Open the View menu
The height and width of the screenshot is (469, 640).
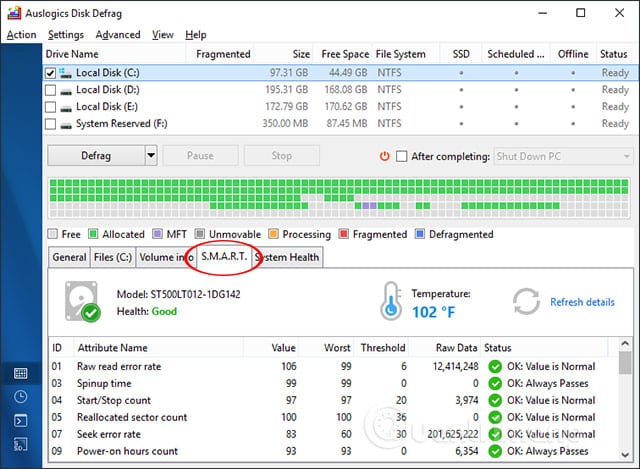coord(163,35)
